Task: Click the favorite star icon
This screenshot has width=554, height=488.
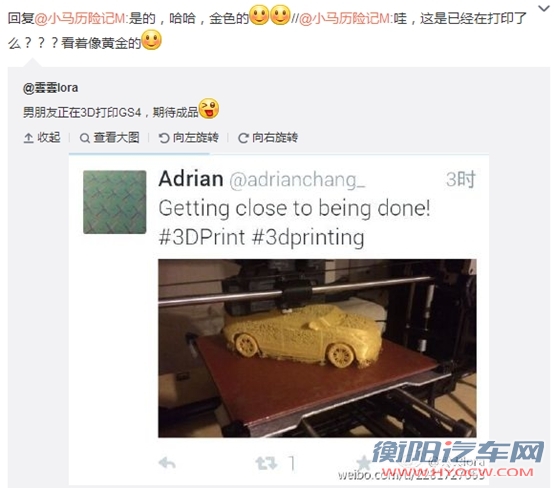Action: tap(363, 463)
